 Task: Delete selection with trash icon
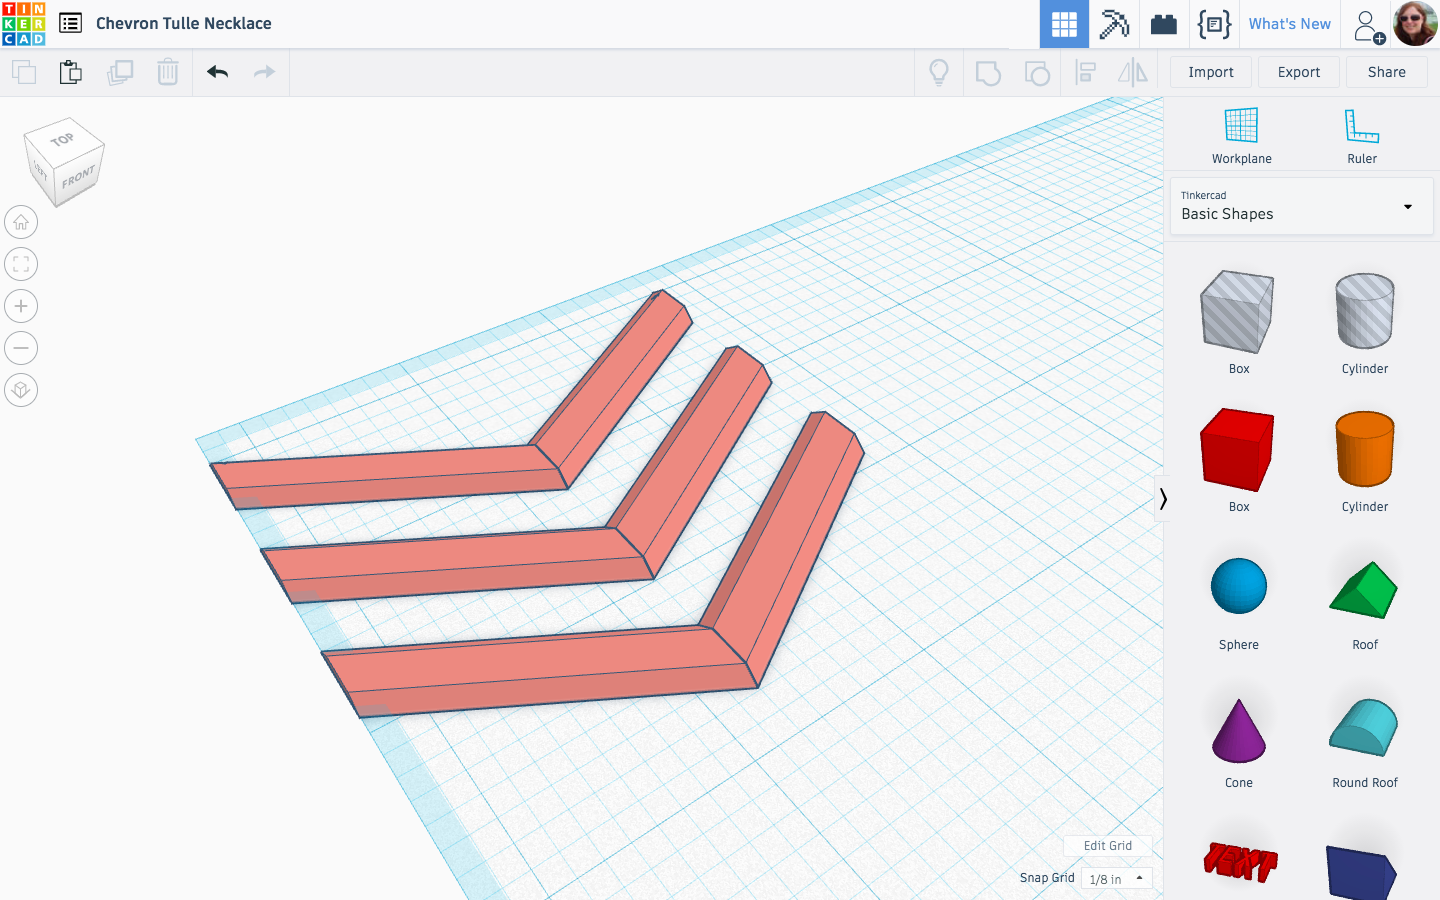coord(168,72)
